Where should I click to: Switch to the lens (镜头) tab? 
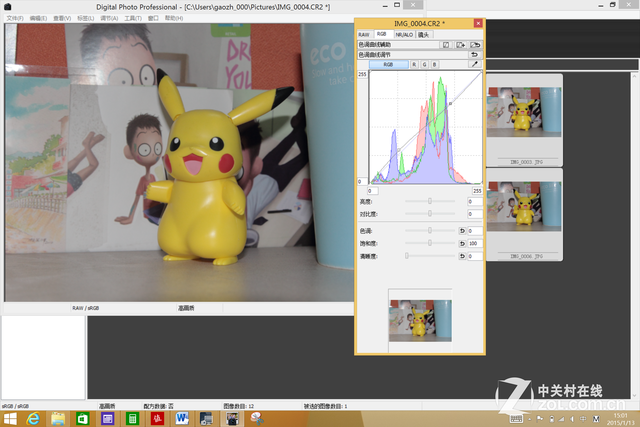tap(424, 35)
